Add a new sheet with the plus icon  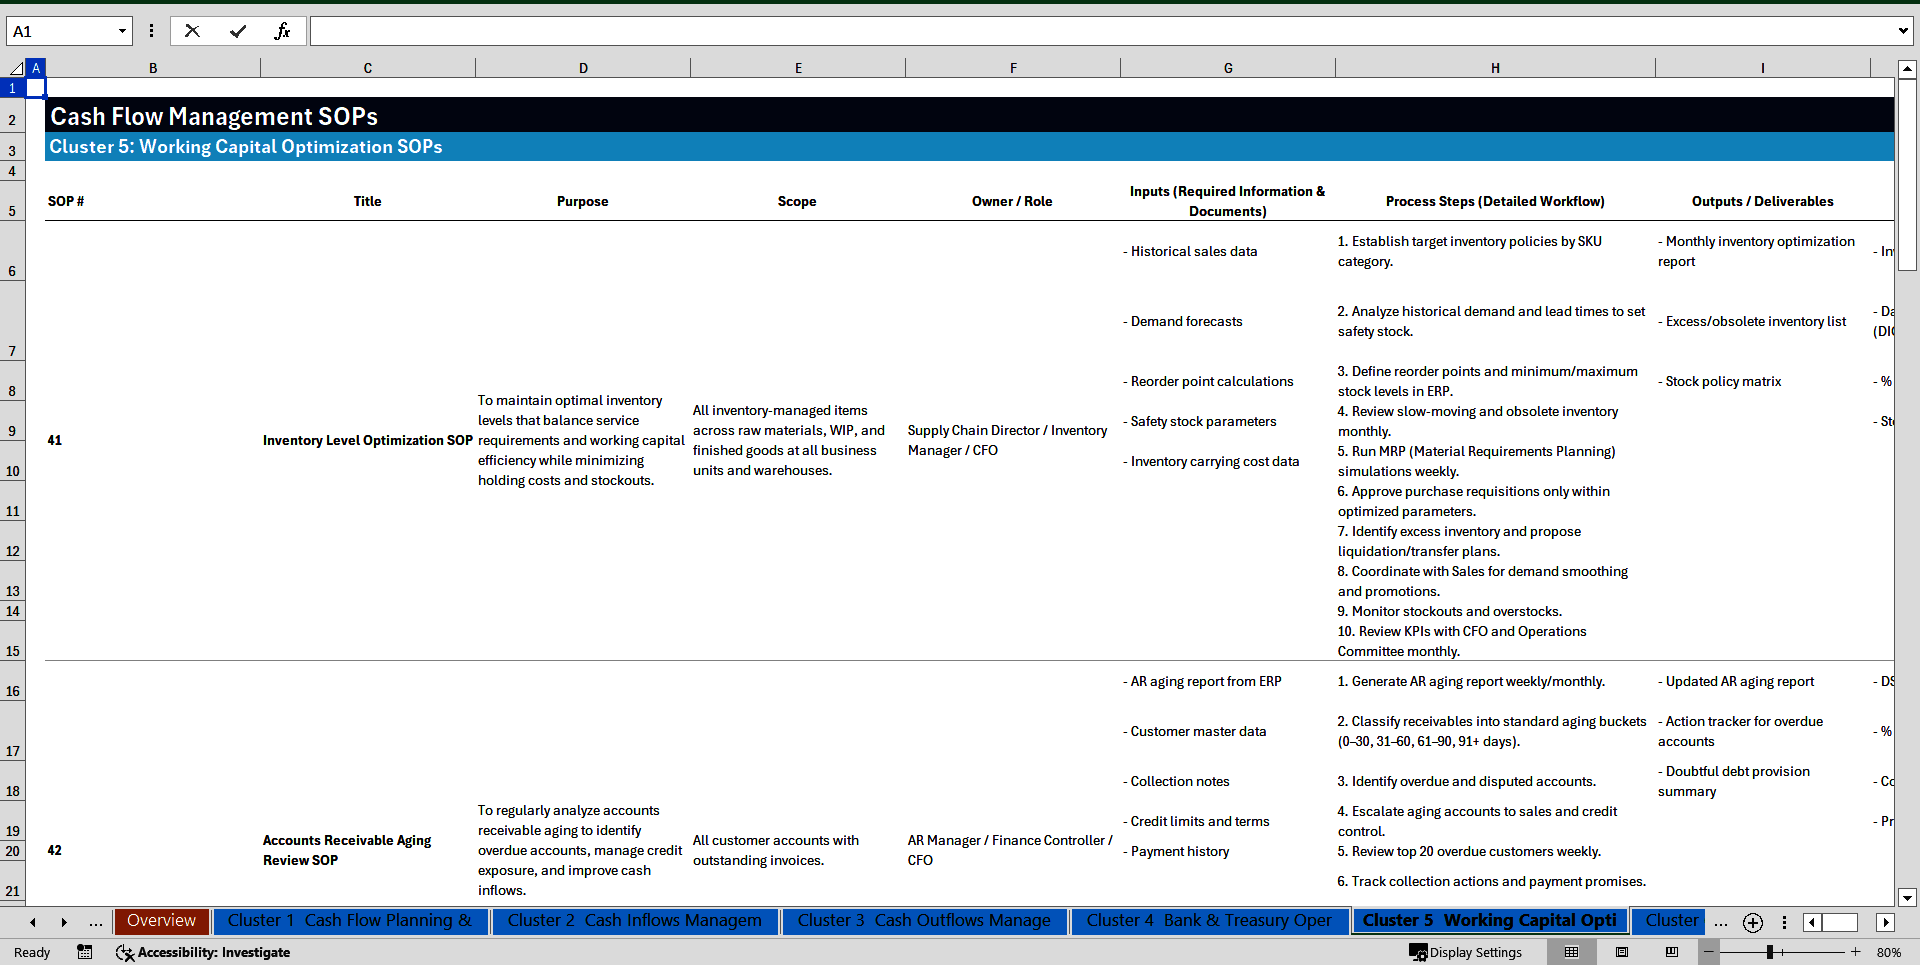tap(1752, 922)
